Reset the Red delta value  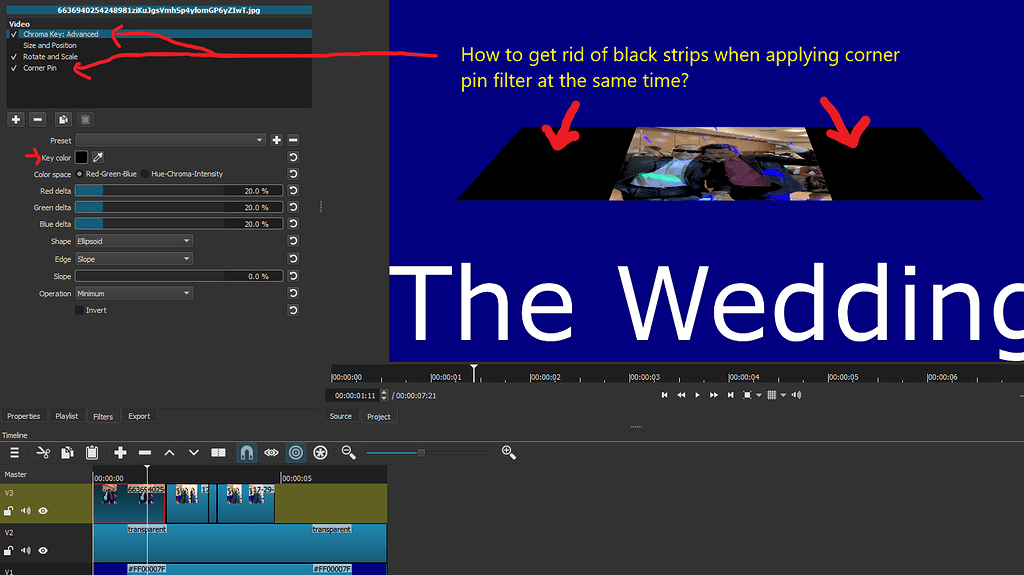[x=293, y=190]
